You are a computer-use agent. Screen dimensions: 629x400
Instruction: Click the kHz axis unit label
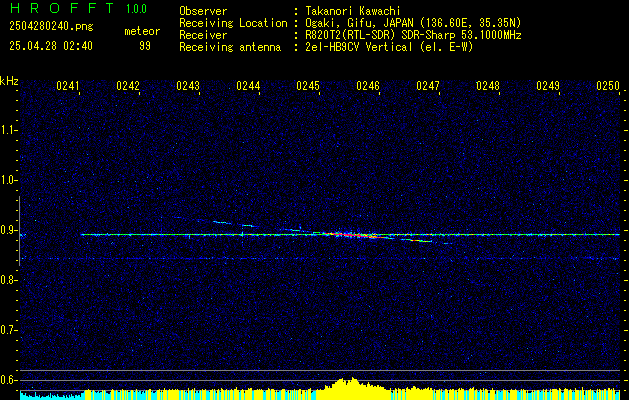click(9, 81)
